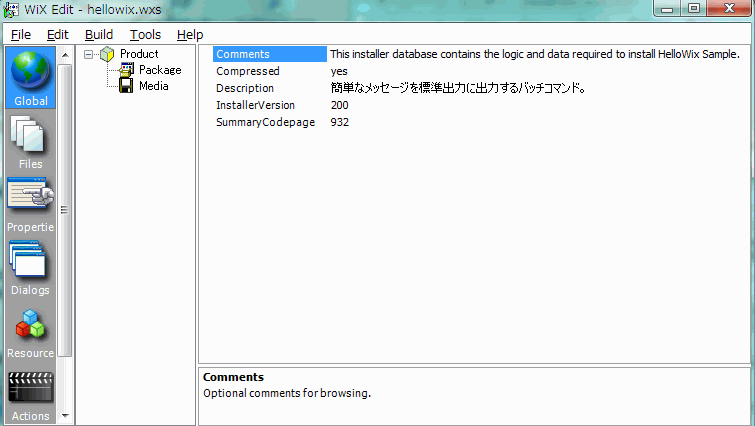Viewport: 755px width, 426px height.
Task: Select the Product tree item
Action: point(139,54)
